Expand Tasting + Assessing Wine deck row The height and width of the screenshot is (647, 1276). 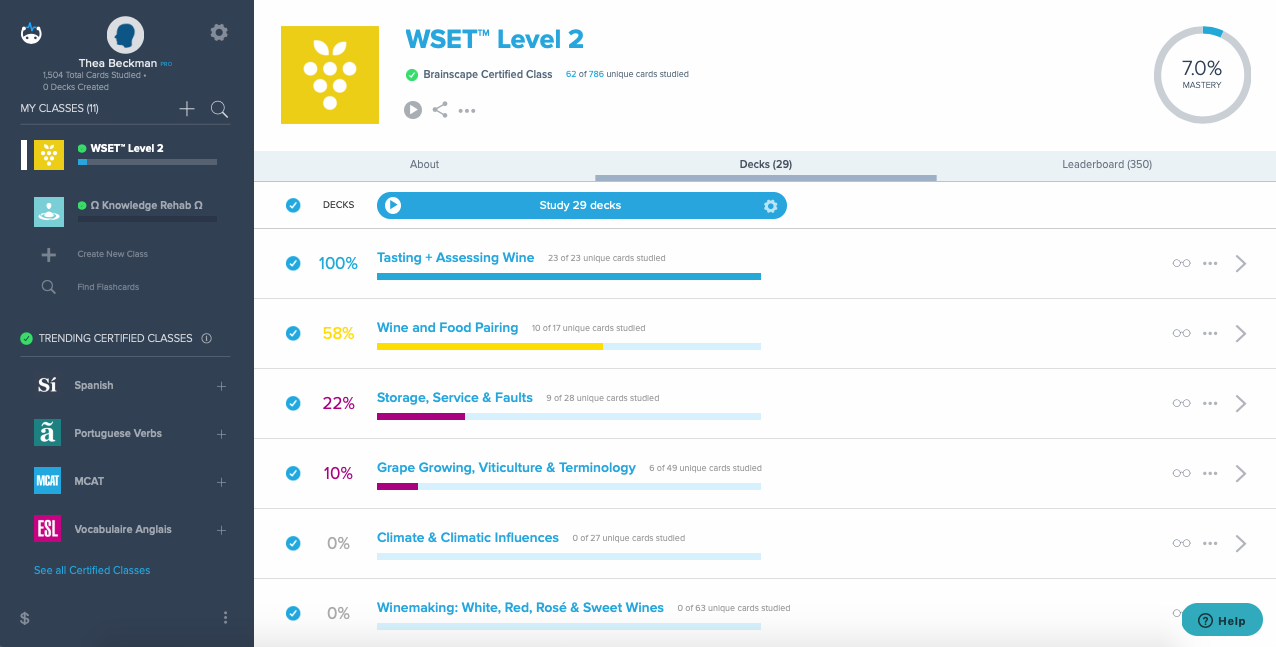point(1241,263)
